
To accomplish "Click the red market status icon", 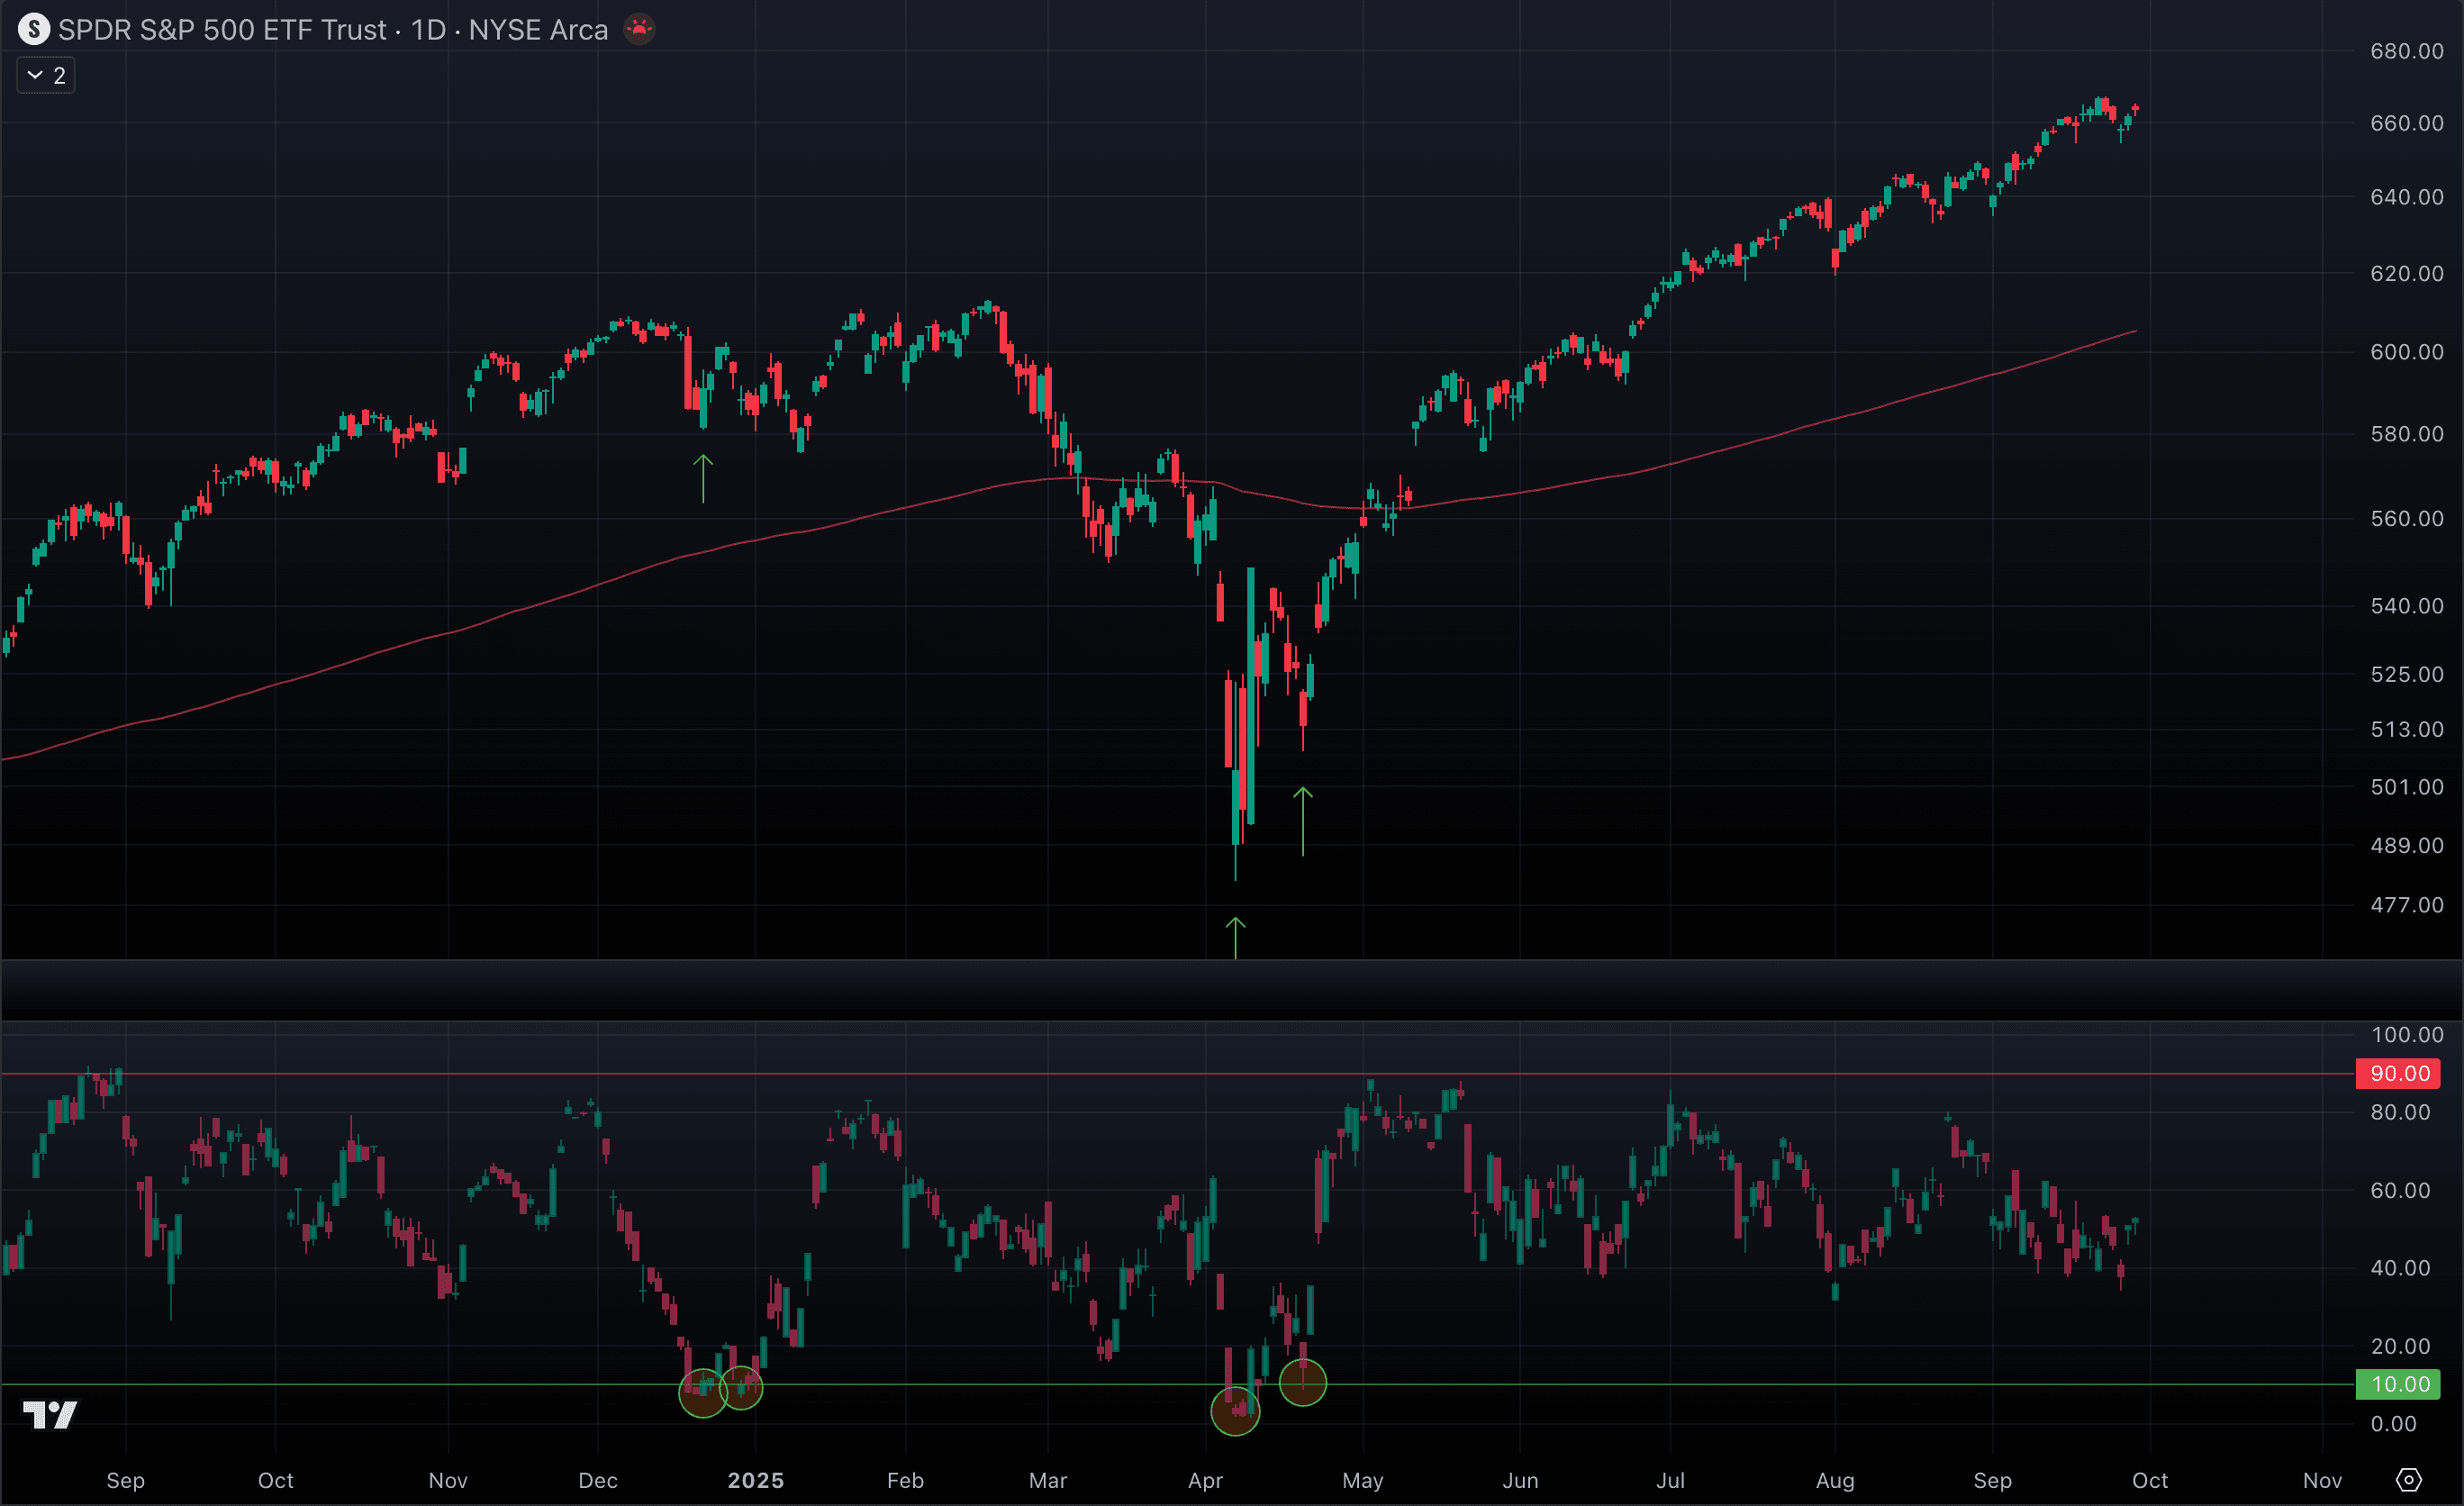I will (639, 28).
